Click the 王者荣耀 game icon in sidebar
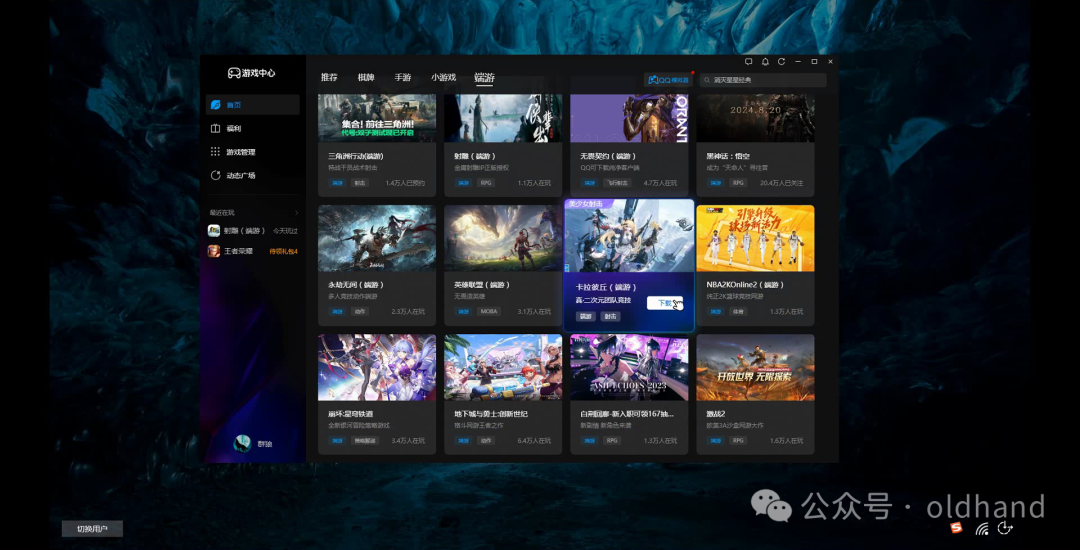 point(214,251)
